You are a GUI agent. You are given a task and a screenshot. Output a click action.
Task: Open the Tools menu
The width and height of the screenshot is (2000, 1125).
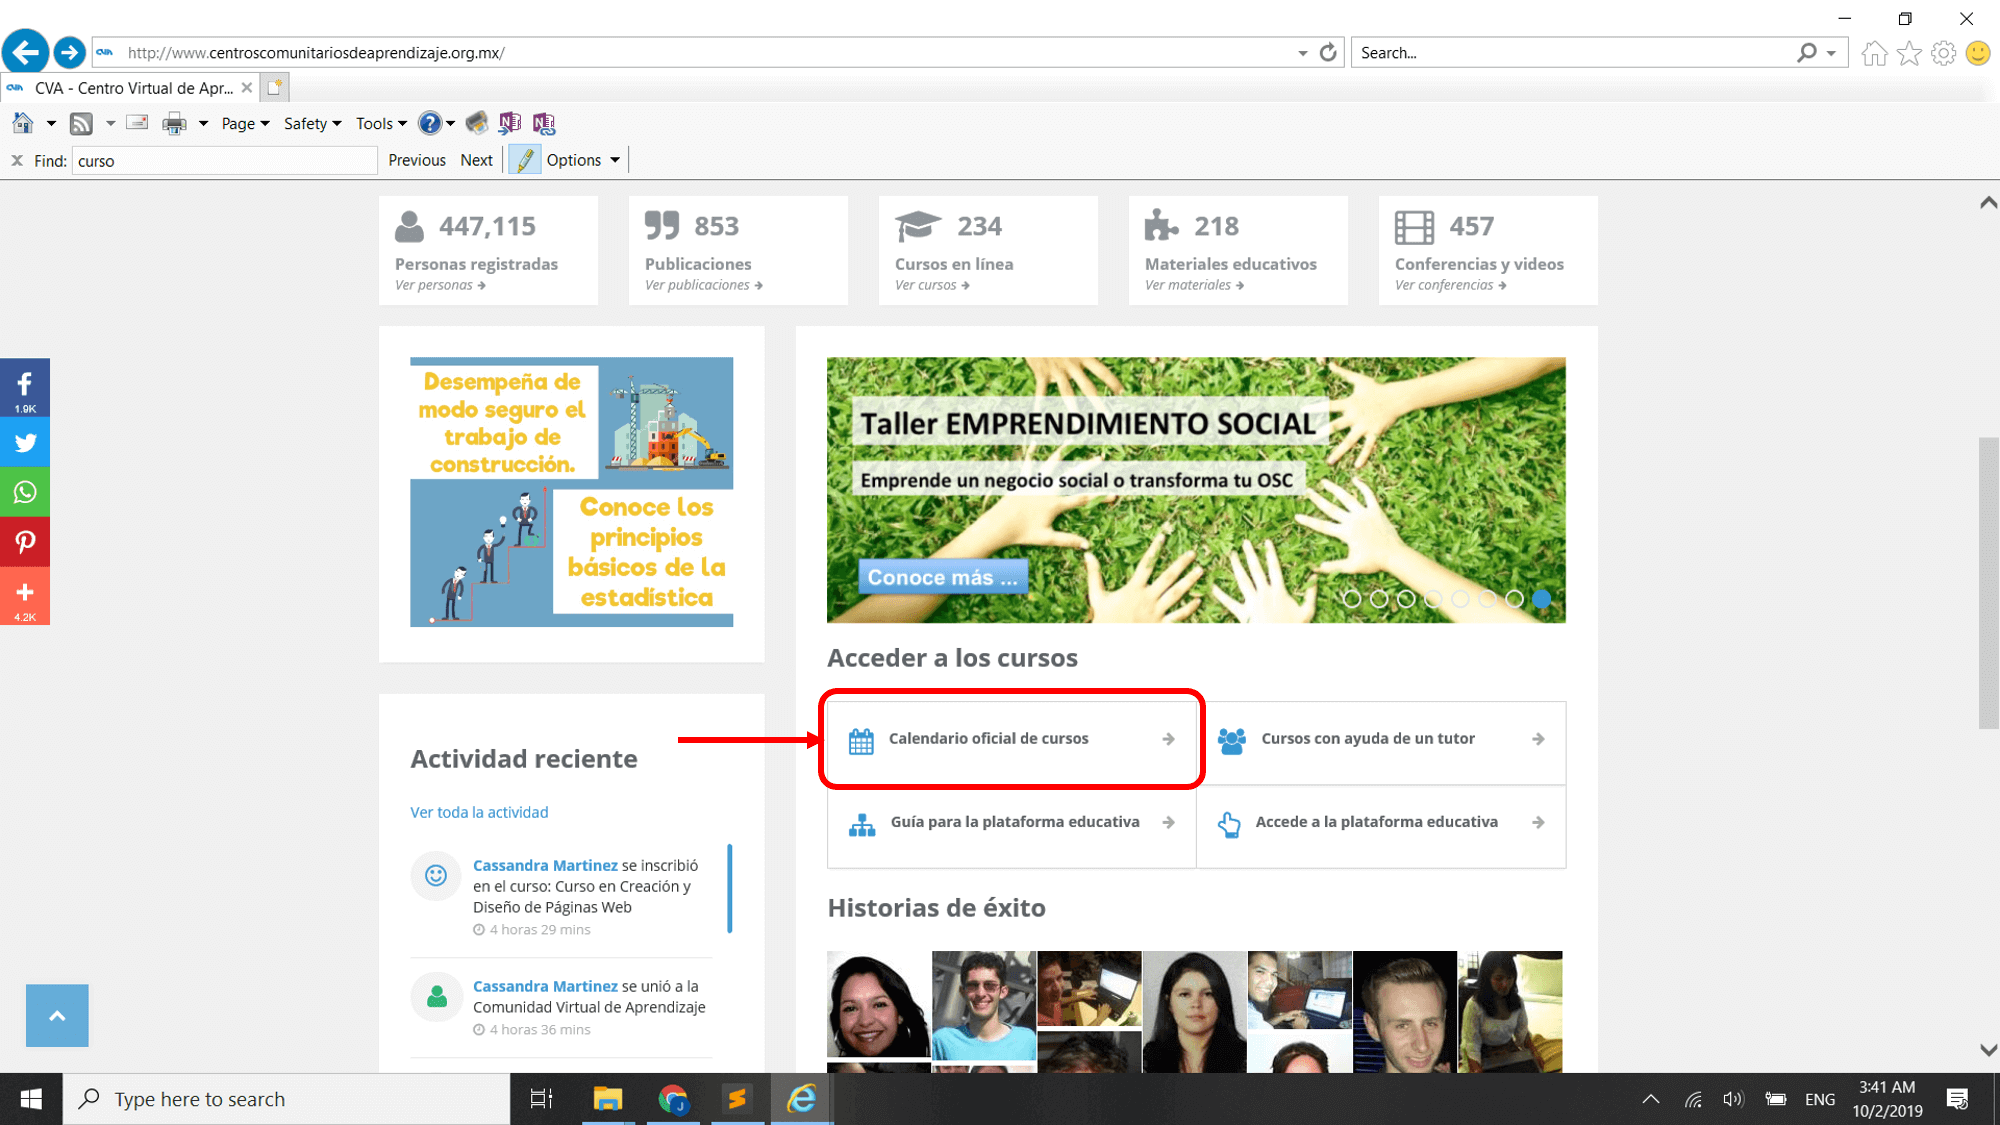[381, 124]
